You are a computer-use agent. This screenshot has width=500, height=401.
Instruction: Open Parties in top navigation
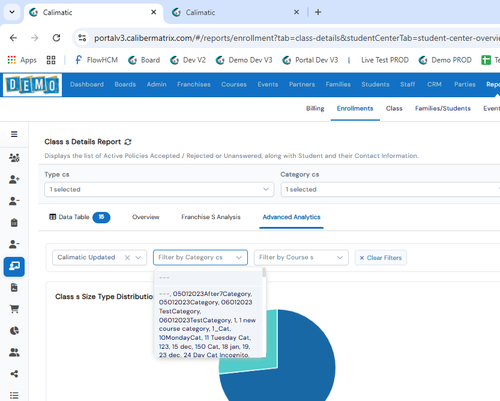[x=465, y=84]
